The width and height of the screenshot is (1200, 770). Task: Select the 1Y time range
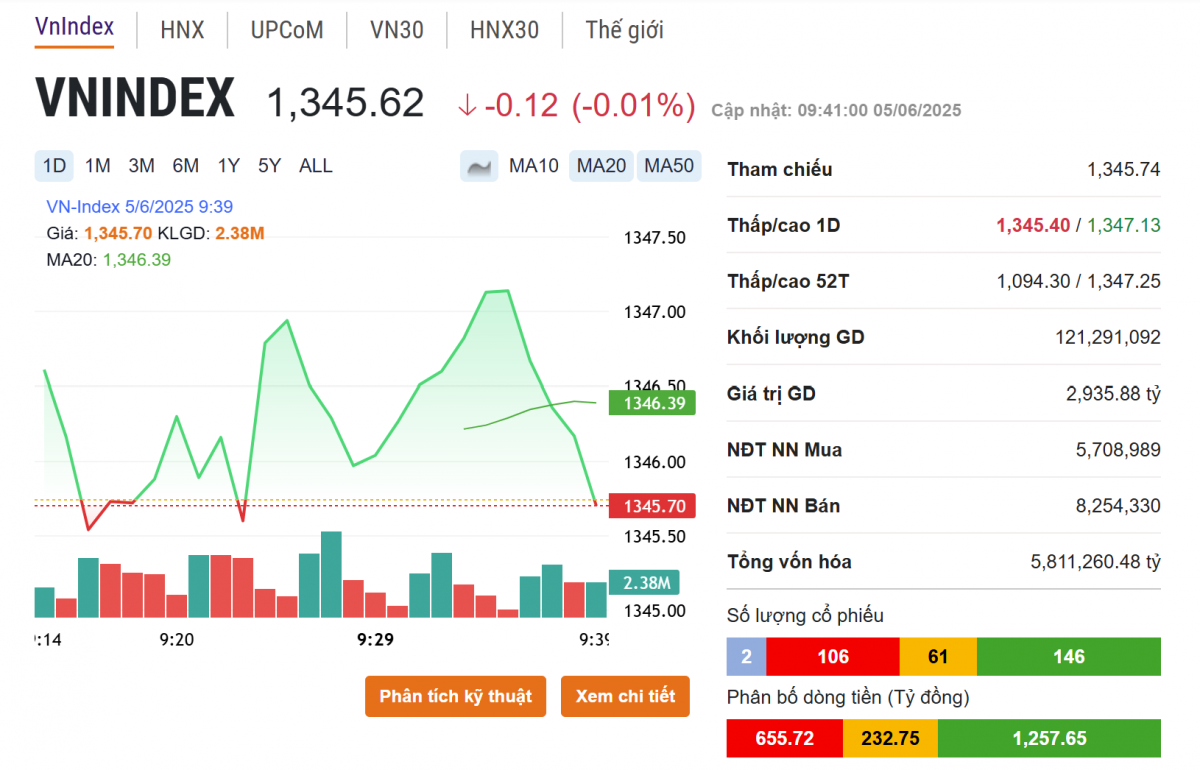(228, 166)
